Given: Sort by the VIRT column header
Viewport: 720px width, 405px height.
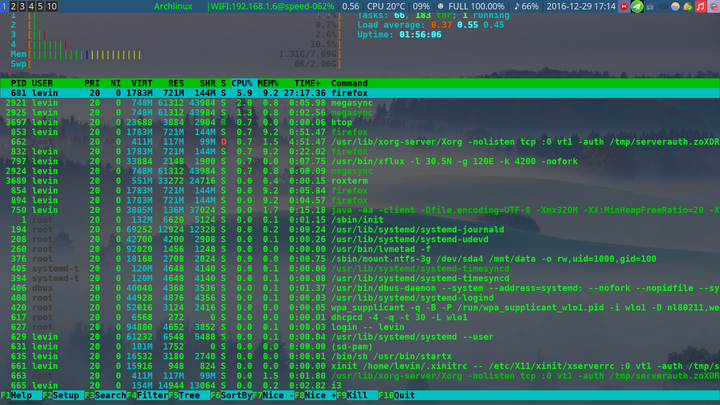Looking at the screenshot, I should (141, 83).
